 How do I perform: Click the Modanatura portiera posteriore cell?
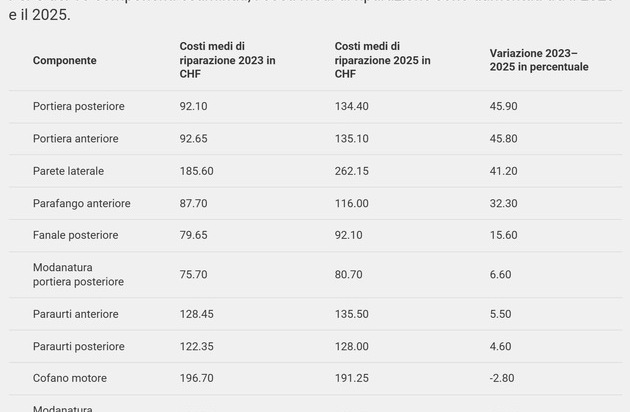tap(78, 275)
